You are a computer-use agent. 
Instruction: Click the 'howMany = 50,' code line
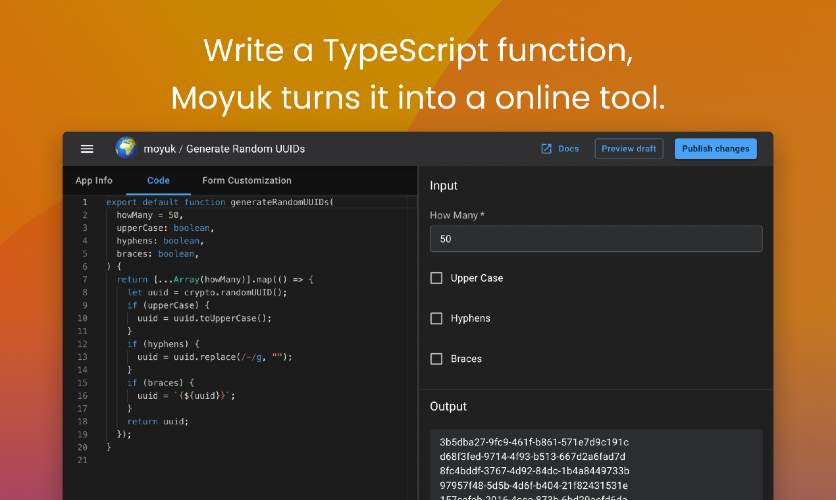tap(149, 215)
